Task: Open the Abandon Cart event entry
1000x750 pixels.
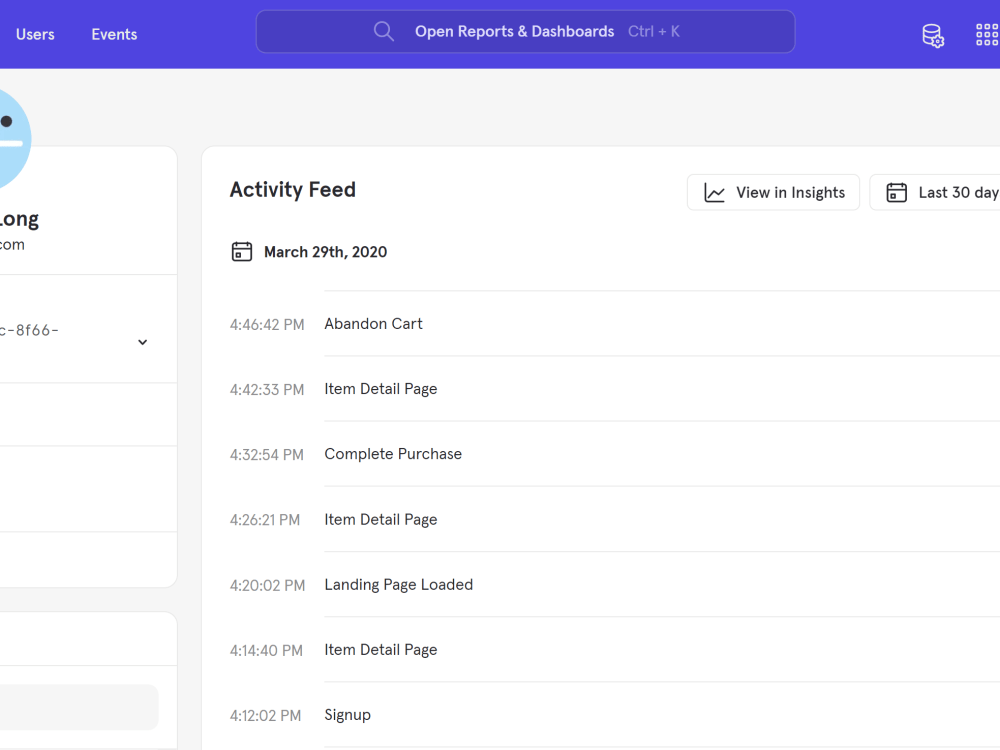Action: (x=373, y=323)
